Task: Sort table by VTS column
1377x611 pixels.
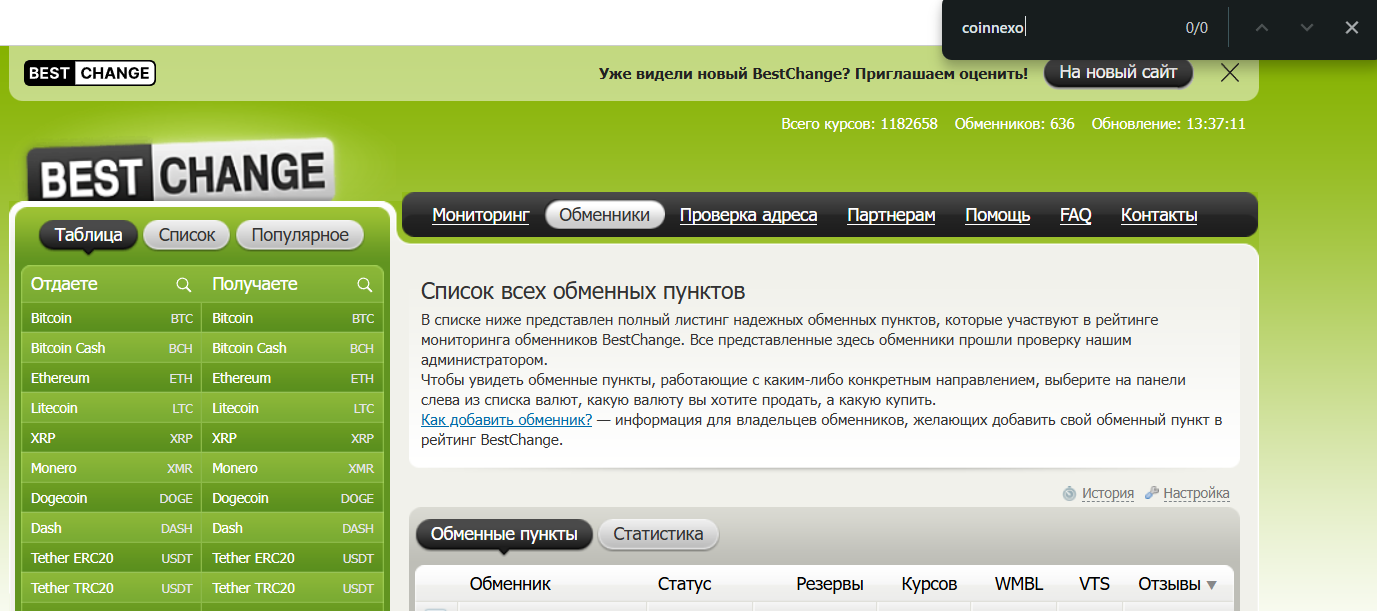Action: pyautogui.click(x=1094, y=584)
